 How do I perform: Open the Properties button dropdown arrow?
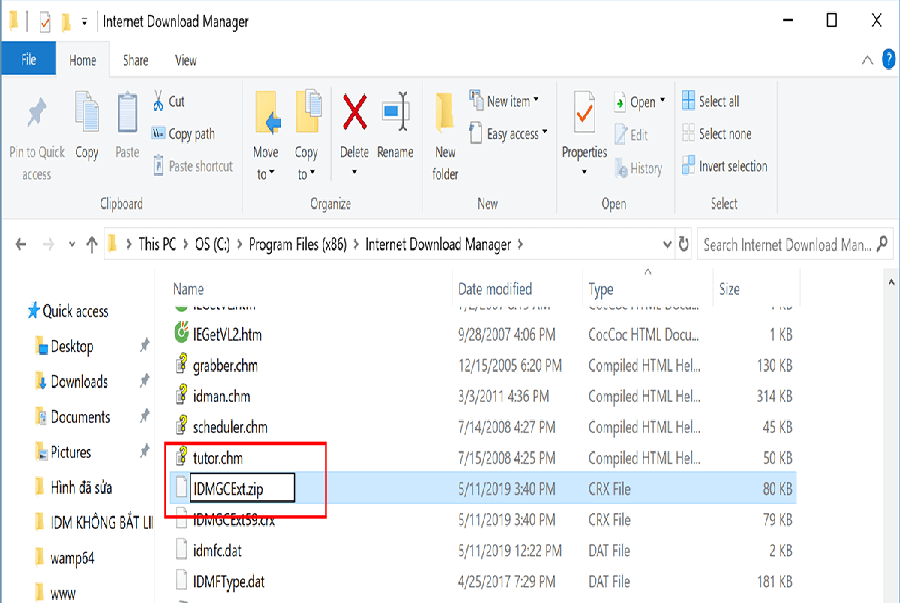584,172
